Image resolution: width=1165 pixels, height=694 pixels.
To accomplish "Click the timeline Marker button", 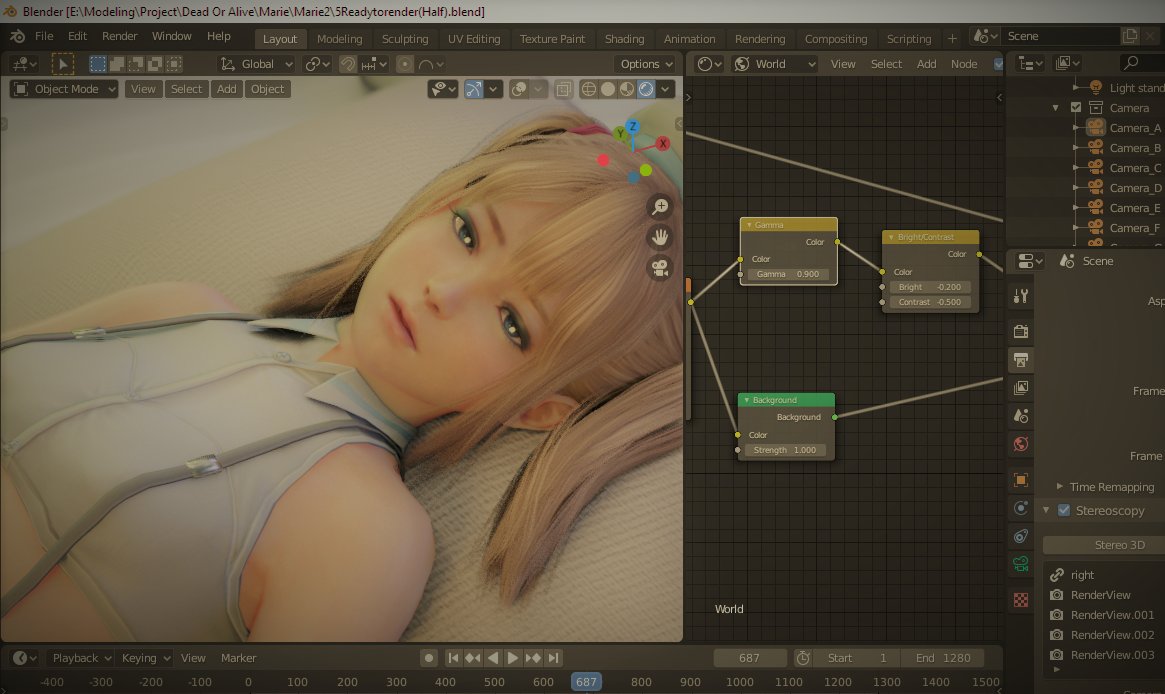I will click(238, 658).
